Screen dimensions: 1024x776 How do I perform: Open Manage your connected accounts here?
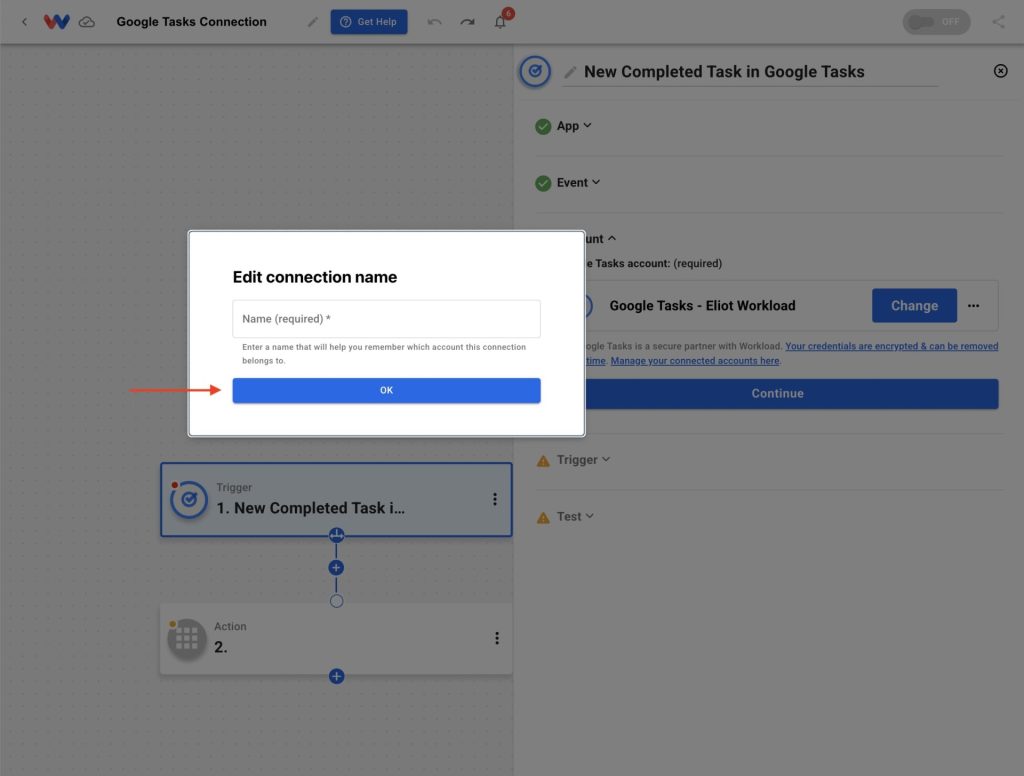[695, 361]
